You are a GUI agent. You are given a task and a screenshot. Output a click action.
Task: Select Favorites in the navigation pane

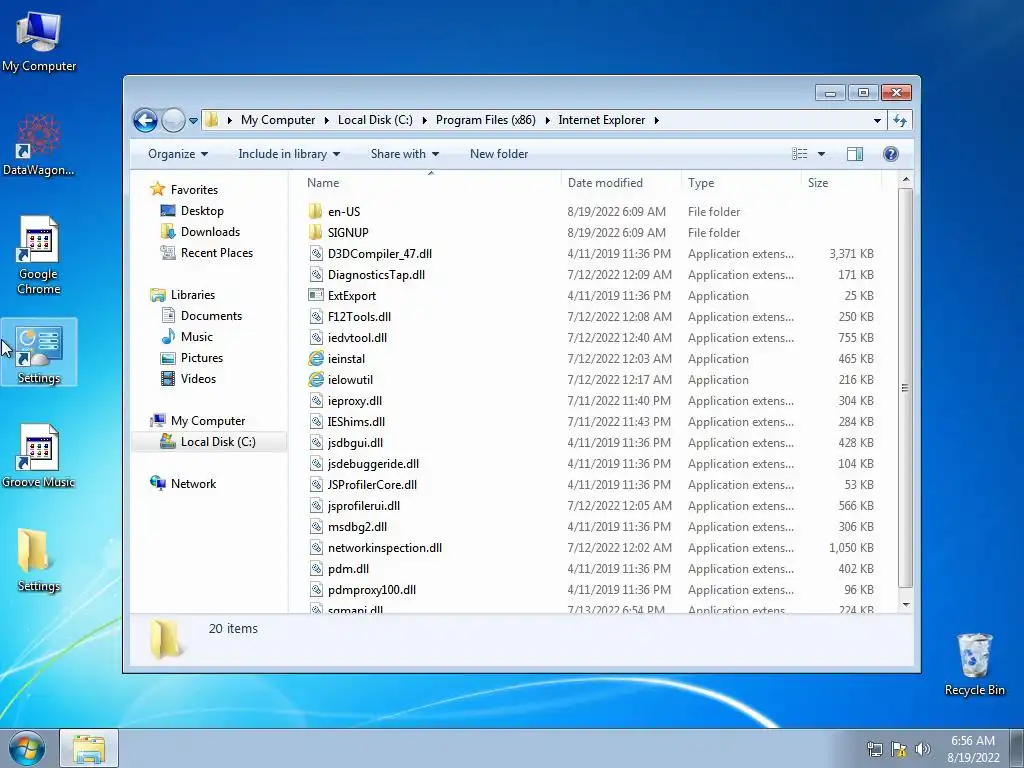point(194,190)
